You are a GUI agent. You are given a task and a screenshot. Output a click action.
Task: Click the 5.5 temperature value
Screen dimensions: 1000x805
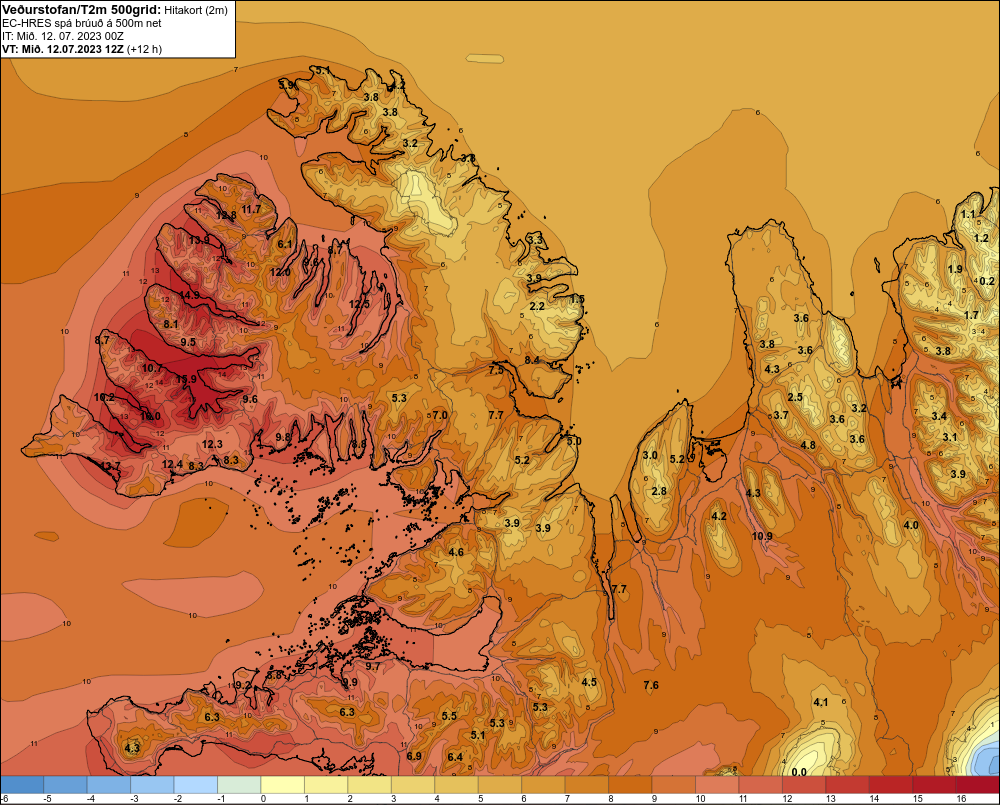click(x=450, y=716)
